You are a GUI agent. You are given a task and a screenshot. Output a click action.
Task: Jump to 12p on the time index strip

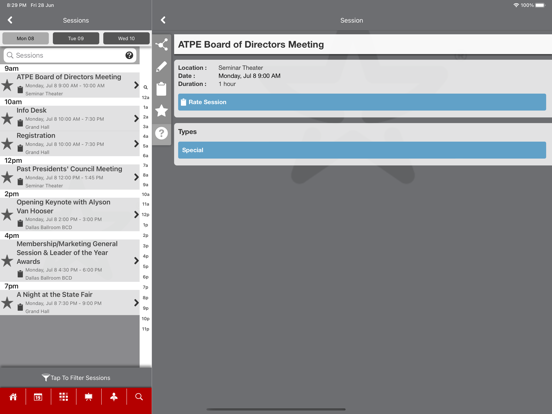[x=145, y=214]
